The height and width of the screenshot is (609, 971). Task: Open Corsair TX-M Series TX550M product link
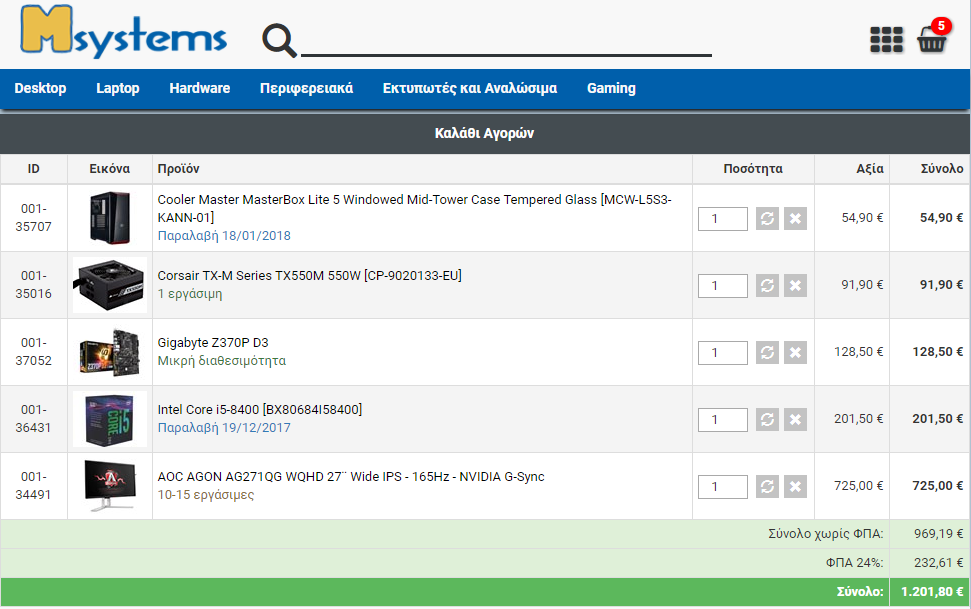pos(310,276)
